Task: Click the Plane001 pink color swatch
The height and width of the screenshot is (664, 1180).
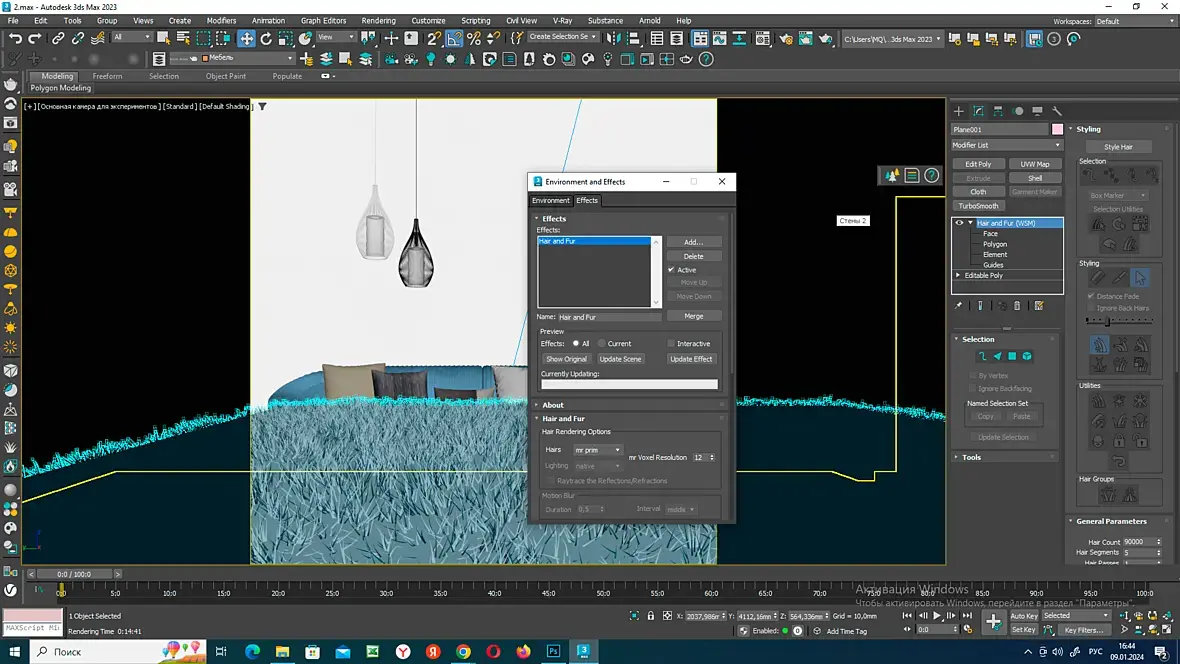Action: 1057,129
